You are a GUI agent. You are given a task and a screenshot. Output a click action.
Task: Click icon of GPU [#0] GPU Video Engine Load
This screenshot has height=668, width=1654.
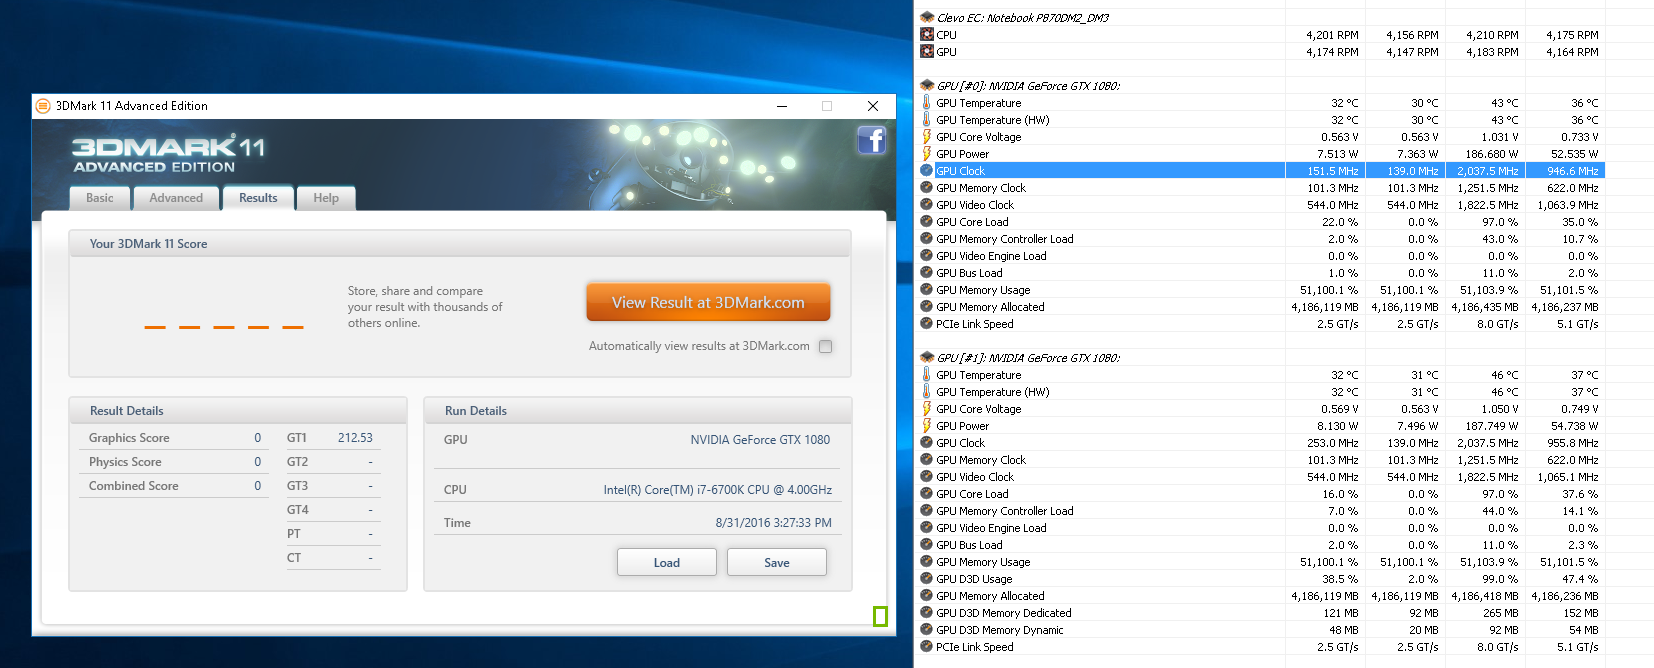927,256
